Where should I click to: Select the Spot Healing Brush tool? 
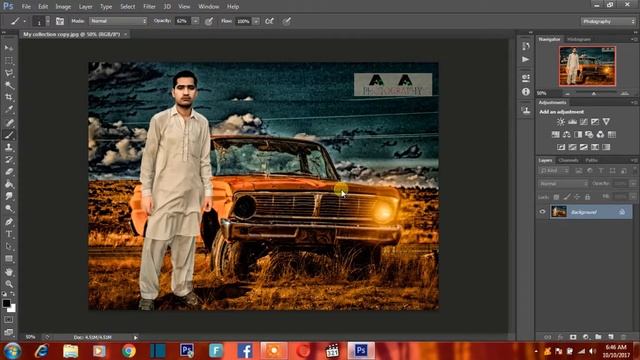9,122
